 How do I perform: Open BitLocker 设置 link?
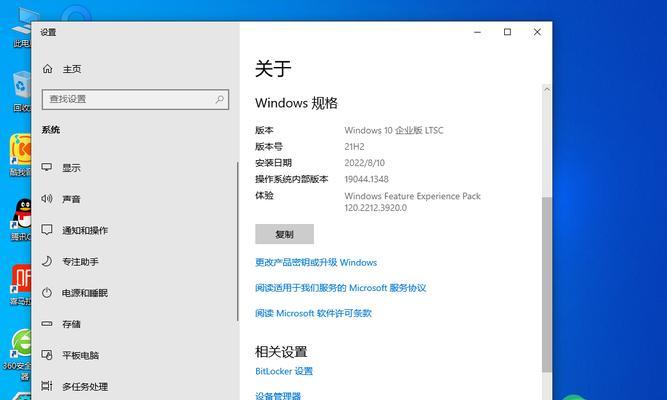(284, 371)
